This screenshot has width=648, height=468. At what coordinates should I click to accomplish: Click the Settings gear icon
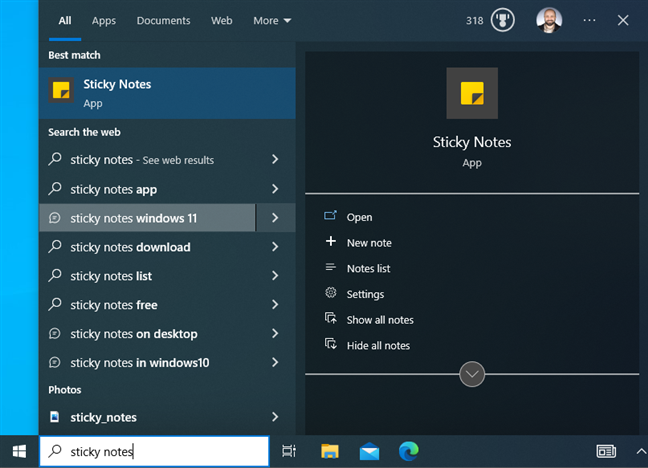point(331,293)
